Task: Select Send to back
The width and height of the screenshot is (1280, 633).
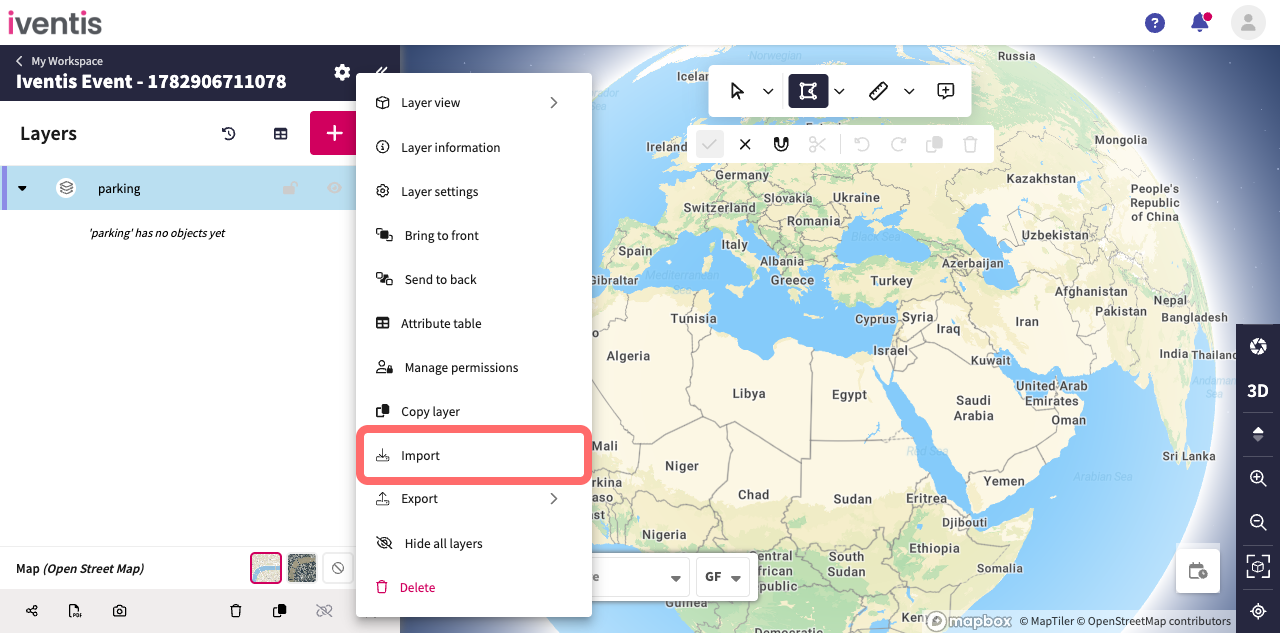Action: [474, 279]
